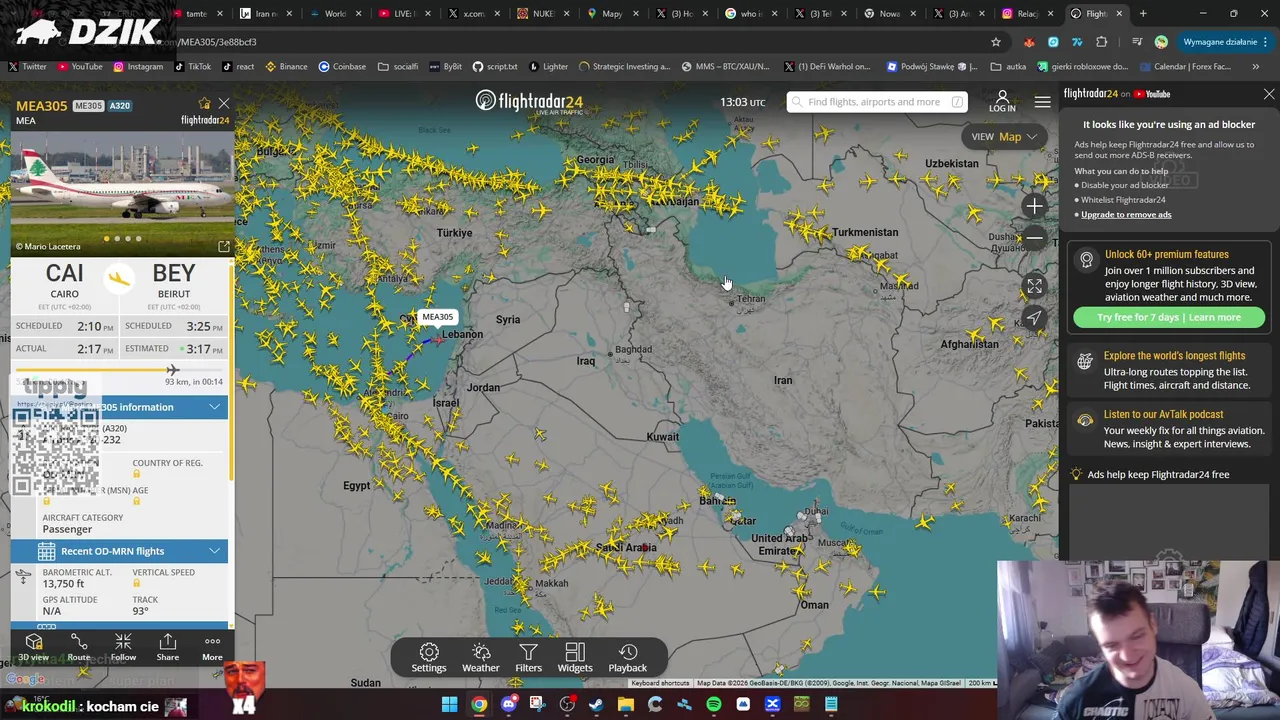Open the Lighter bookmark
This screenshot has width=1280, height=720.
(x=547, y=67)
